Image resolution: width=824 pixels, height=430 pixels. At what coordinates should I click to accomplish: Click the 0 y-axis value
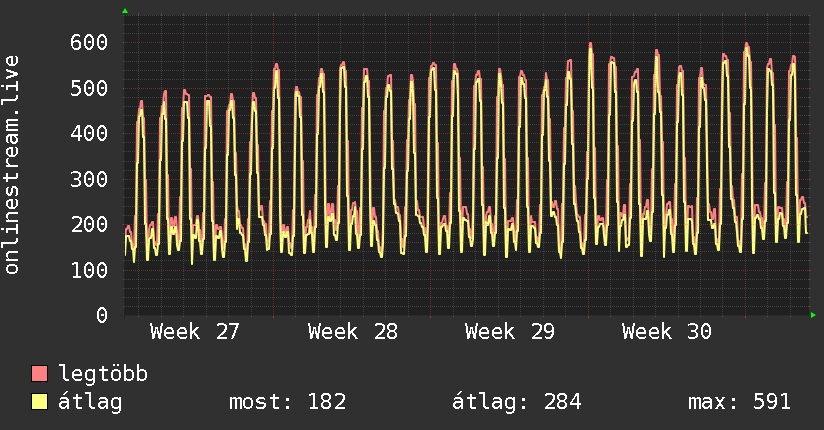coord(102,315)
